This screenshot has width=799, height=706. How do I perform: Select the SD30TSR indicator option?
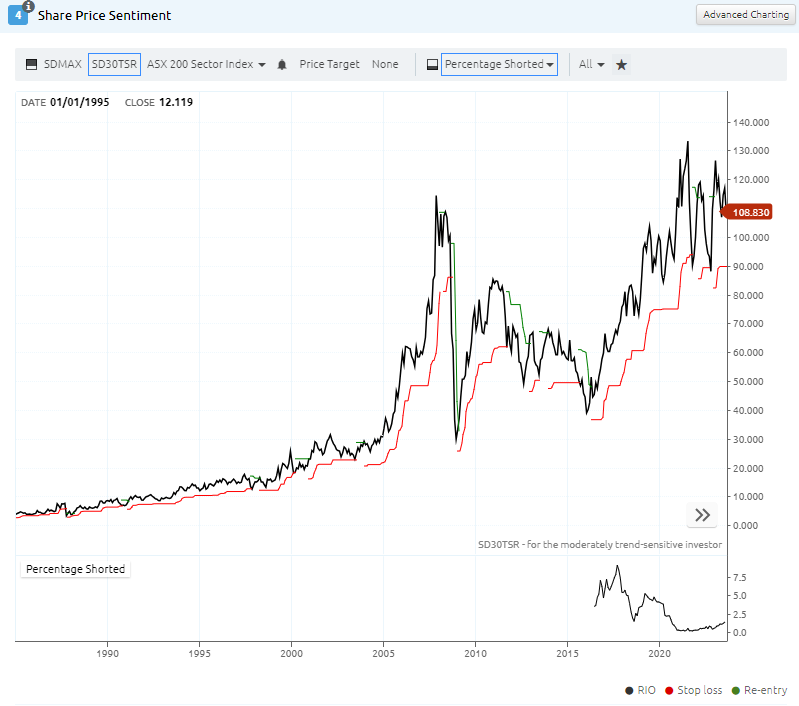tap(114, 64)
